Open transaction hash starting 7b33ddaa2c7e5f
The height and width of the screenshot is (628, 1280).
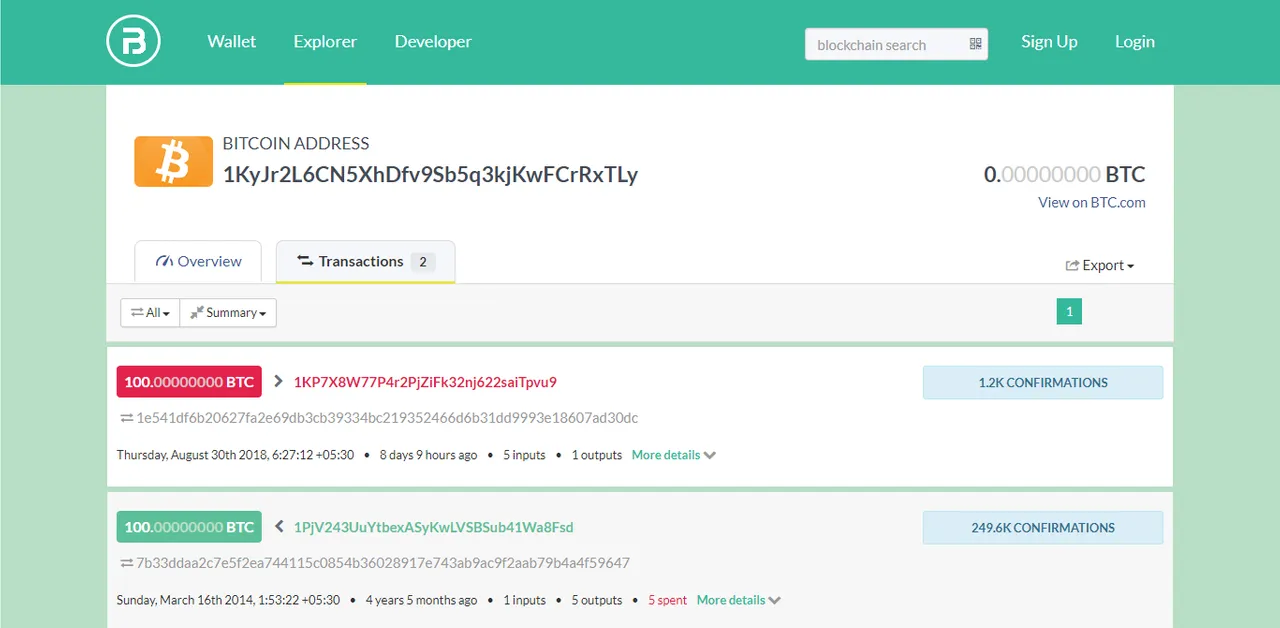pos(383,563)
